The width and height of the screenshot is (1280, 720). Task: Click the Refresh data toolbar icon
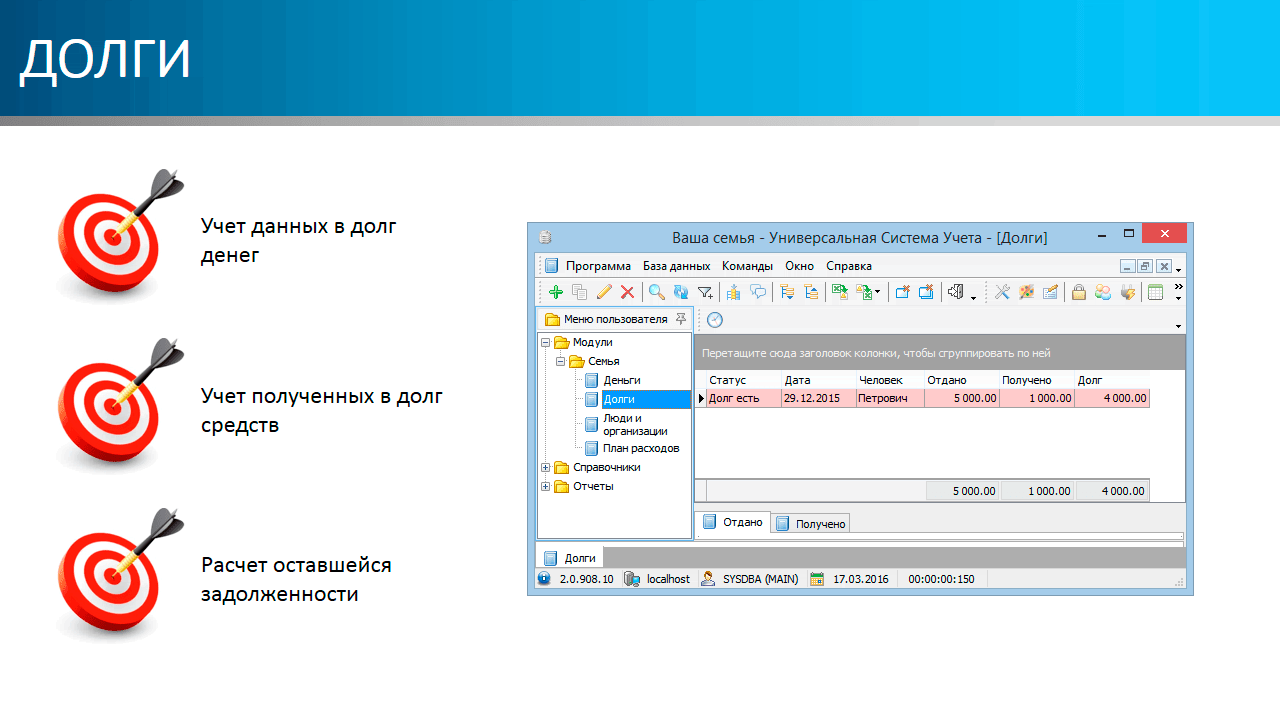click(x=681, y=292)
